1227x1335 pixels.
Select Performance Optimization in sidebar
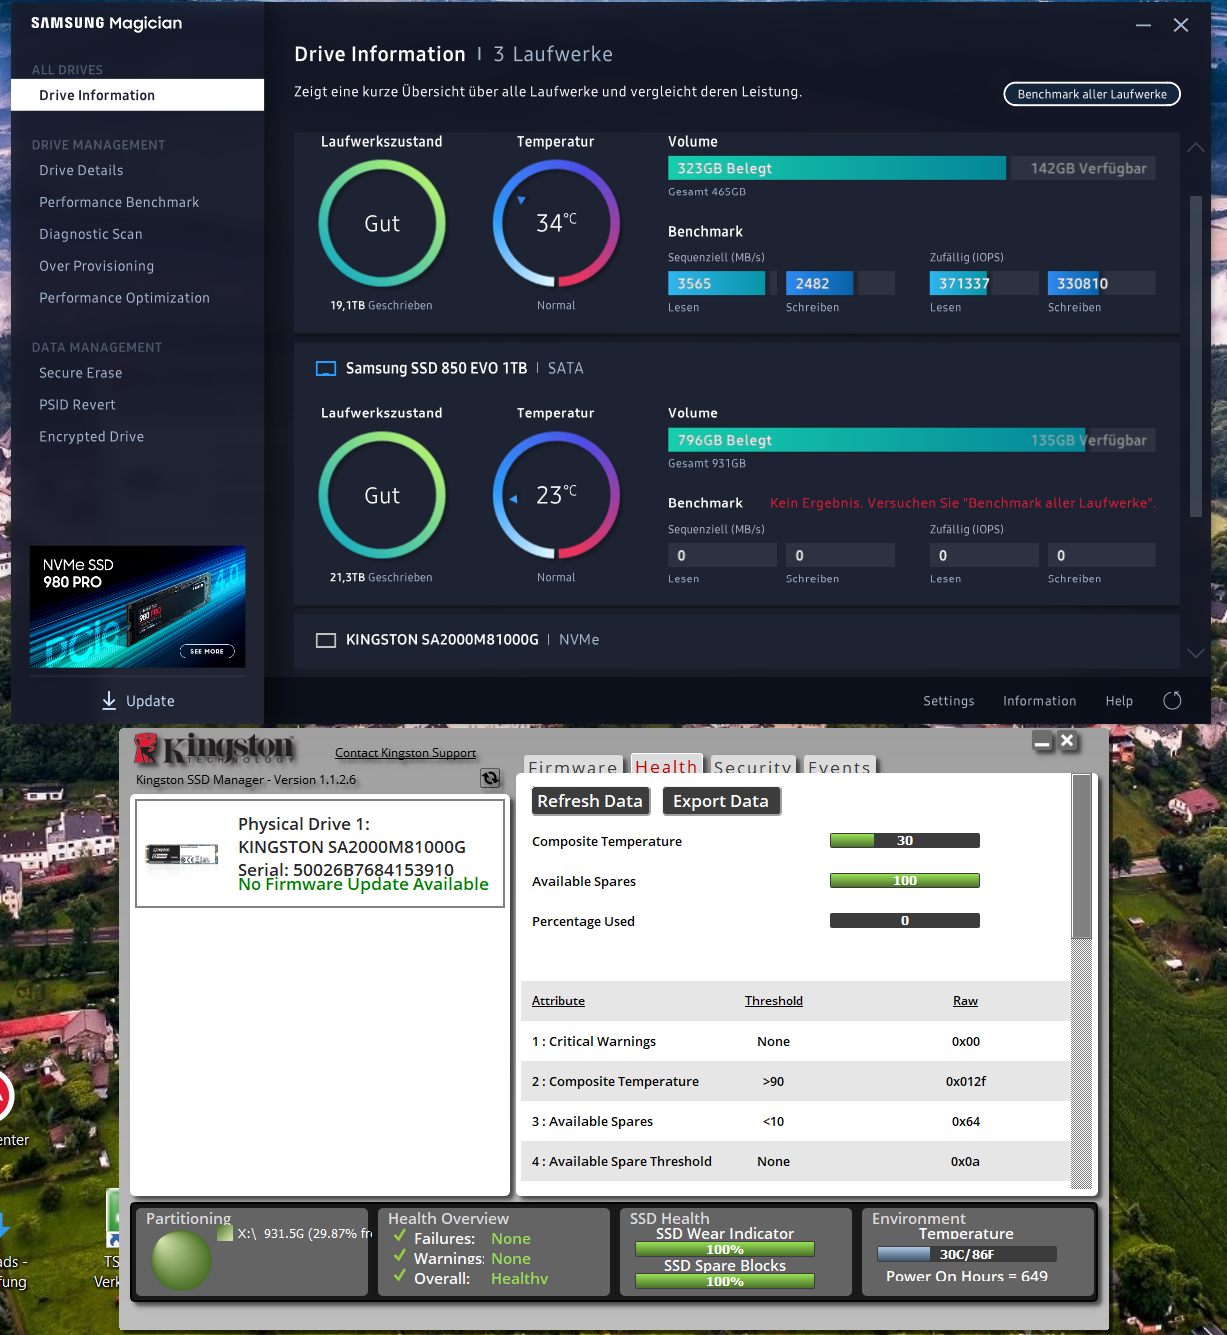(125, 299)
